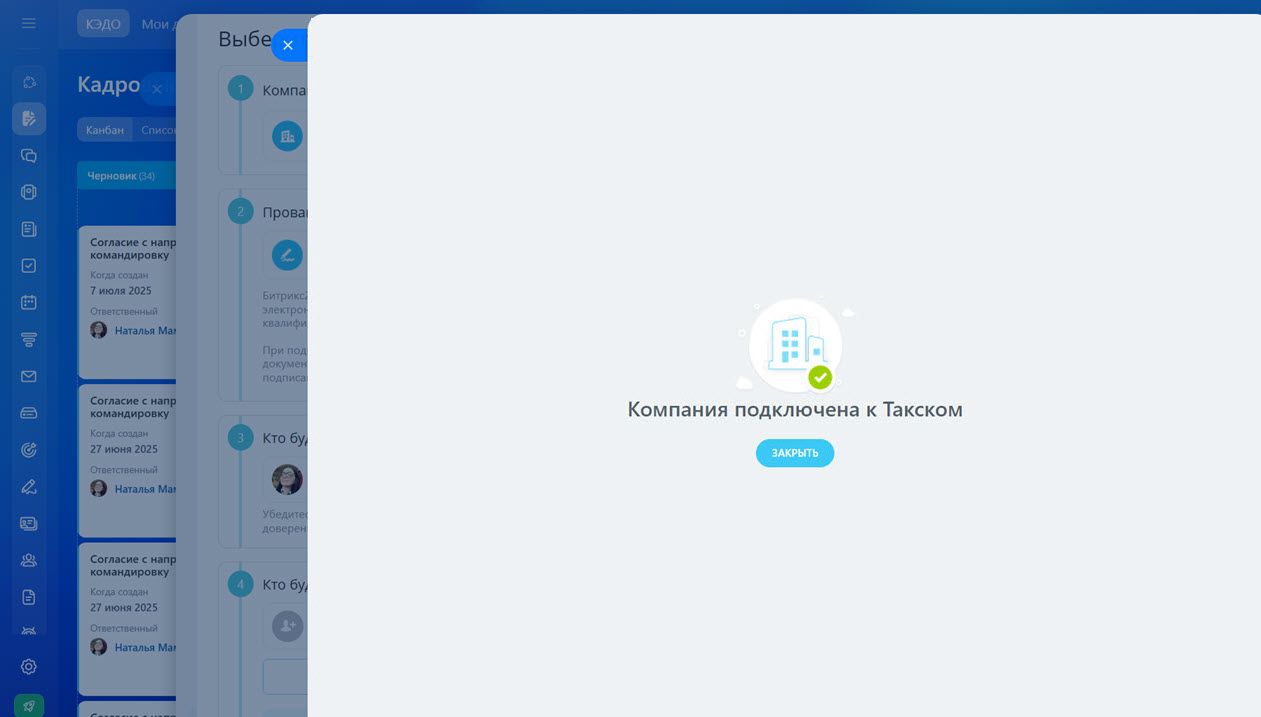This screenshot has height=717, width=1261.
Task: Open the chats messenger icon
Action: tap(29, 155)
